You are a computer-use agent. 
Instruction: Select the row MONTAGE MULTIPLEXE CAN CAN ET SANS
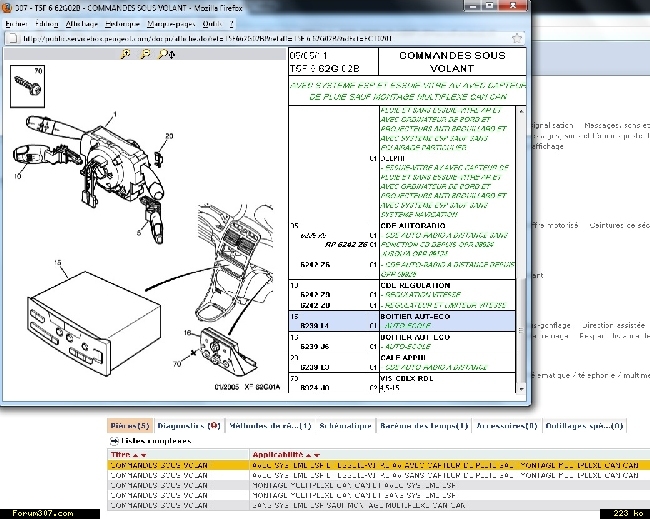[x=378, y=495]
